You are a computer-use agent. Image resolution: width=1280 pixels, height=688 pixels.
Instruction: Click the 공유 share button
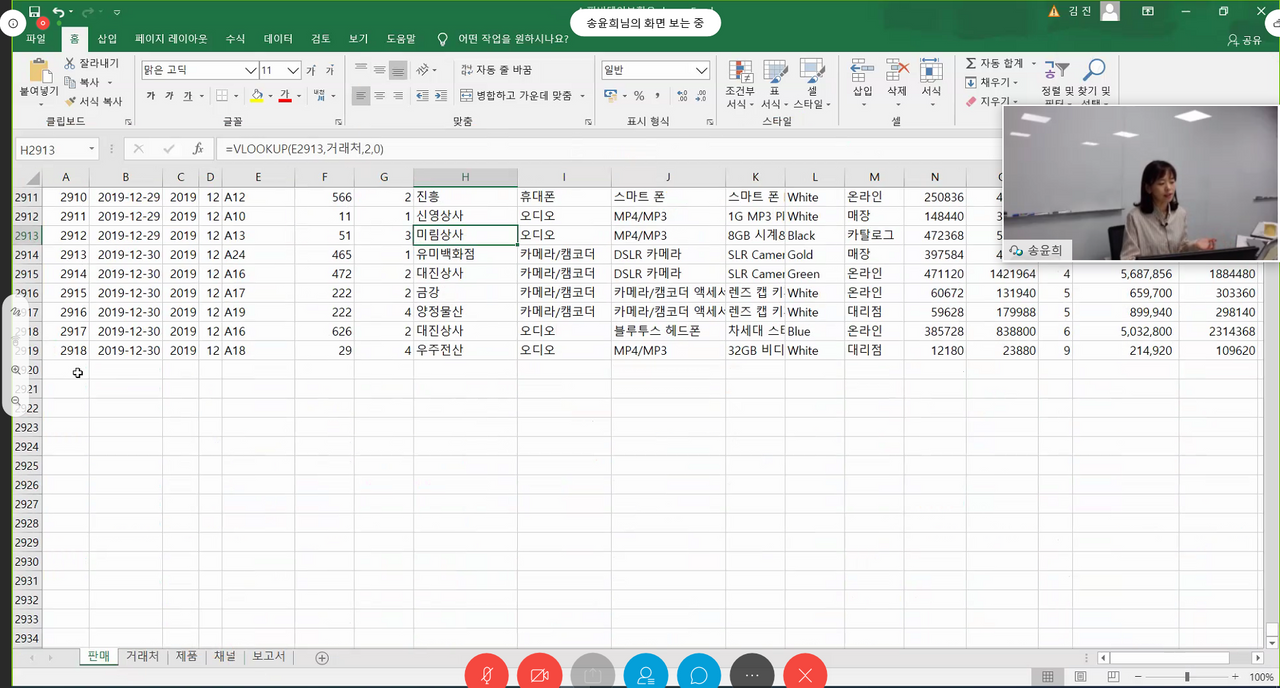1244,40
